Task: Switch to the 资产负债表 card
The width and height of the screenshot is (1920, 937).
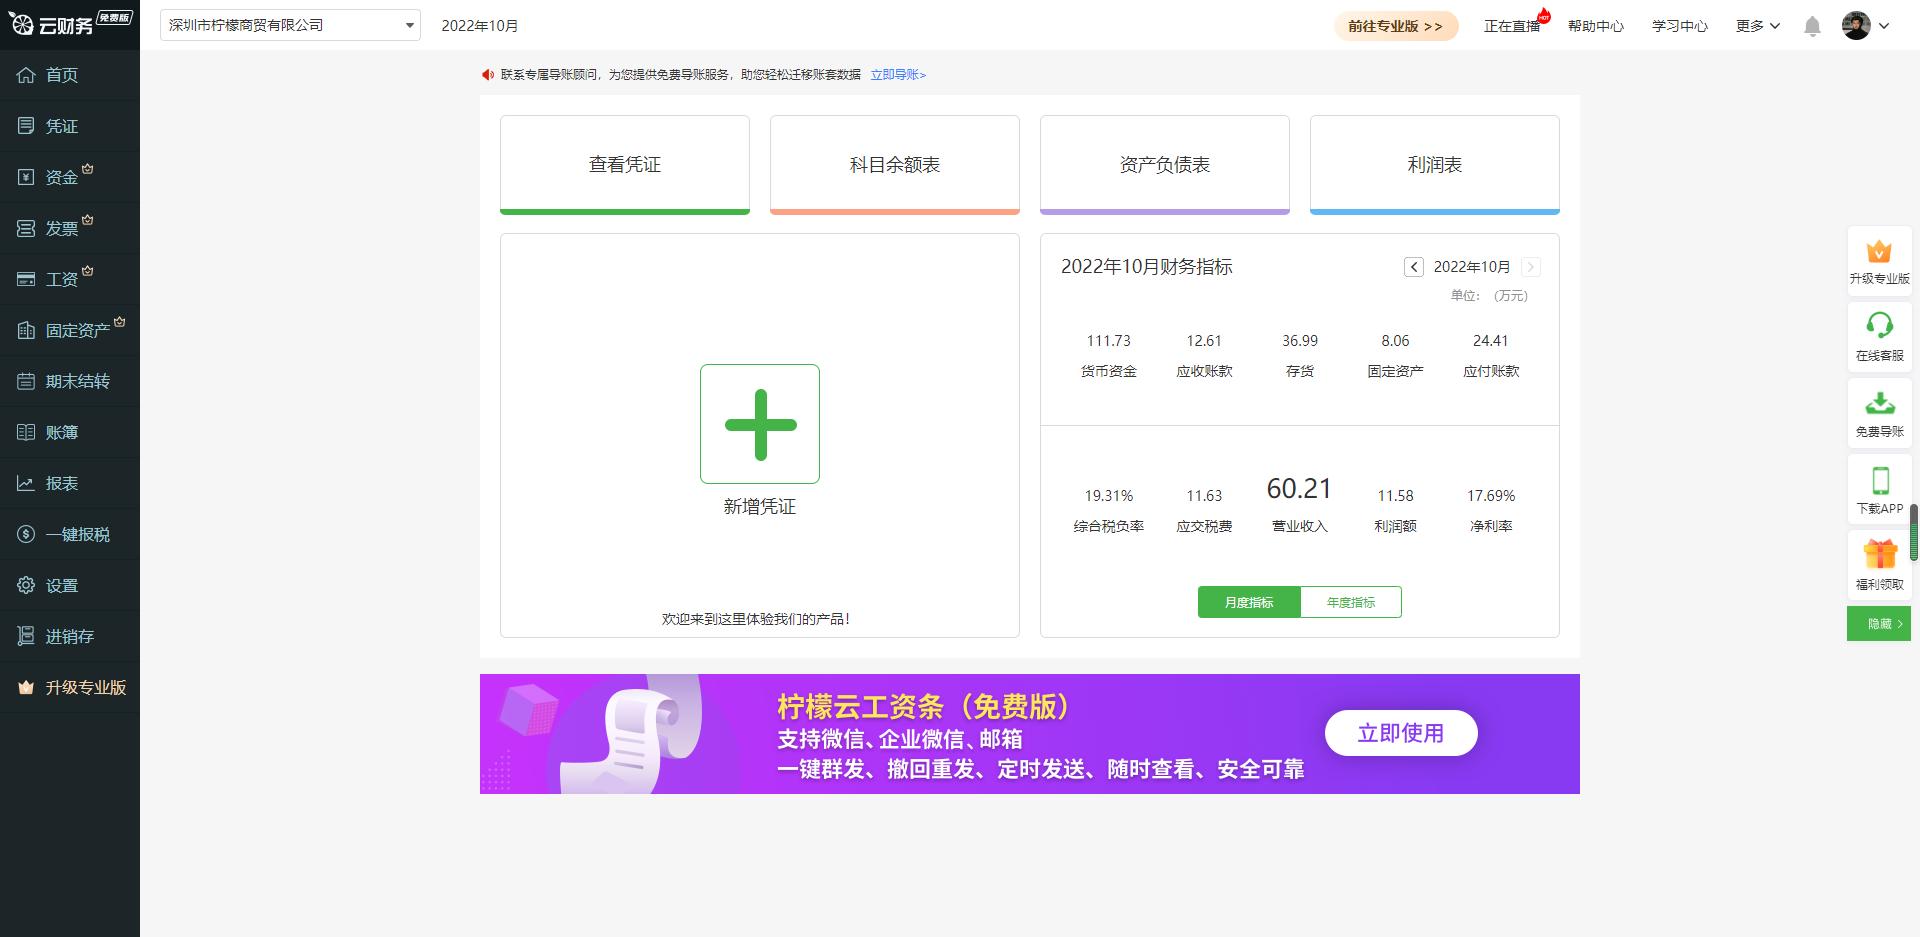Action: [1164, 164]
